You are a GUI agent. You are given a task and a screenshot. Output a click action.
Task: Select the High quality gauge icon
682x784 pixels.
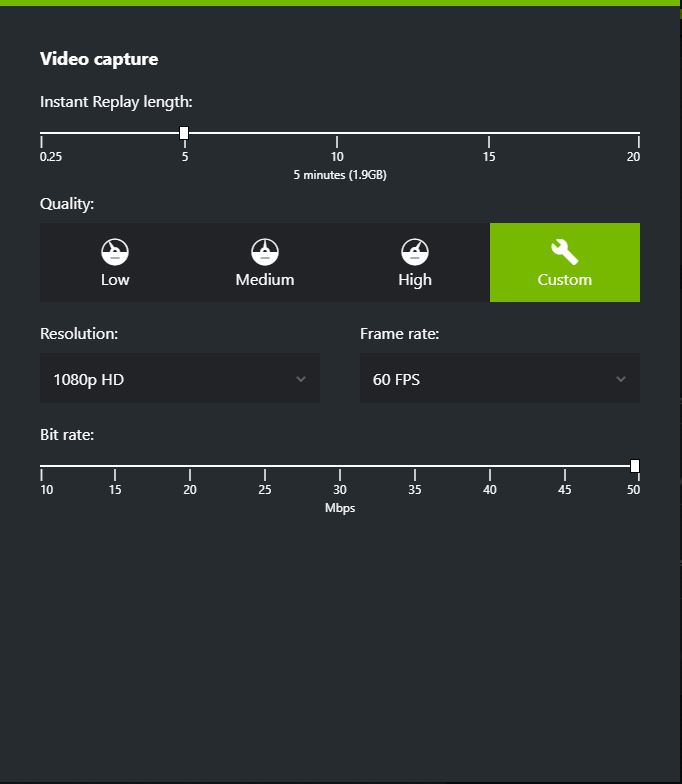(x=415, y=252)
